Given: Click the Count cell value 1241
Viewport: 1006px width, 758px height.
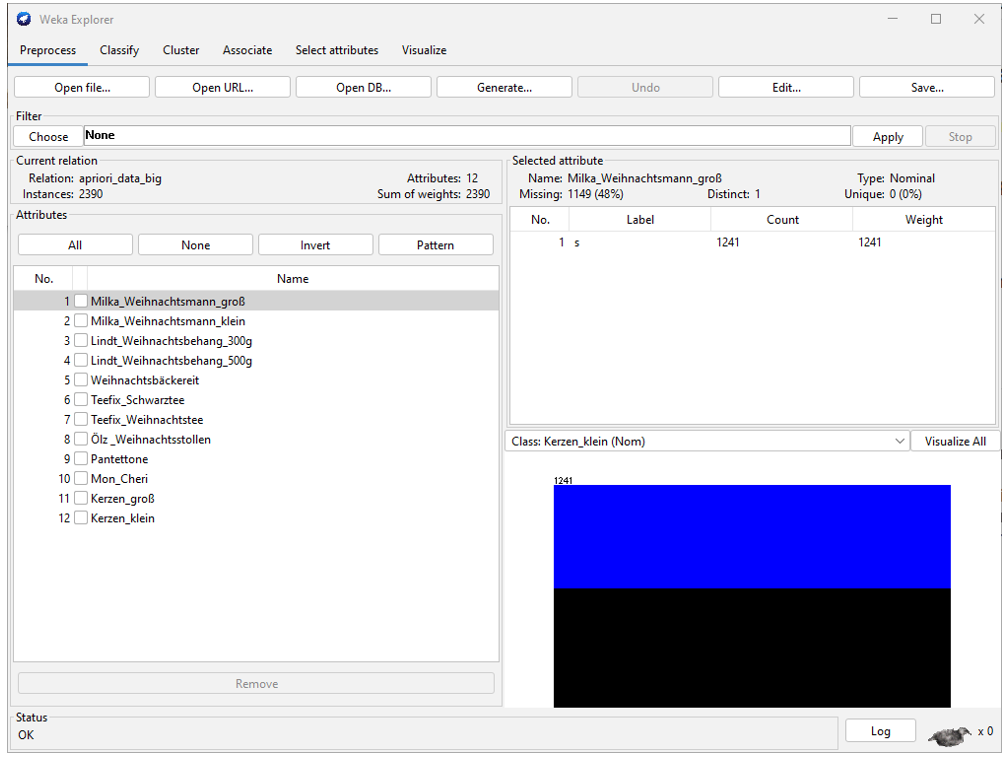Looking at the screenshot, I should click(728, 242).
